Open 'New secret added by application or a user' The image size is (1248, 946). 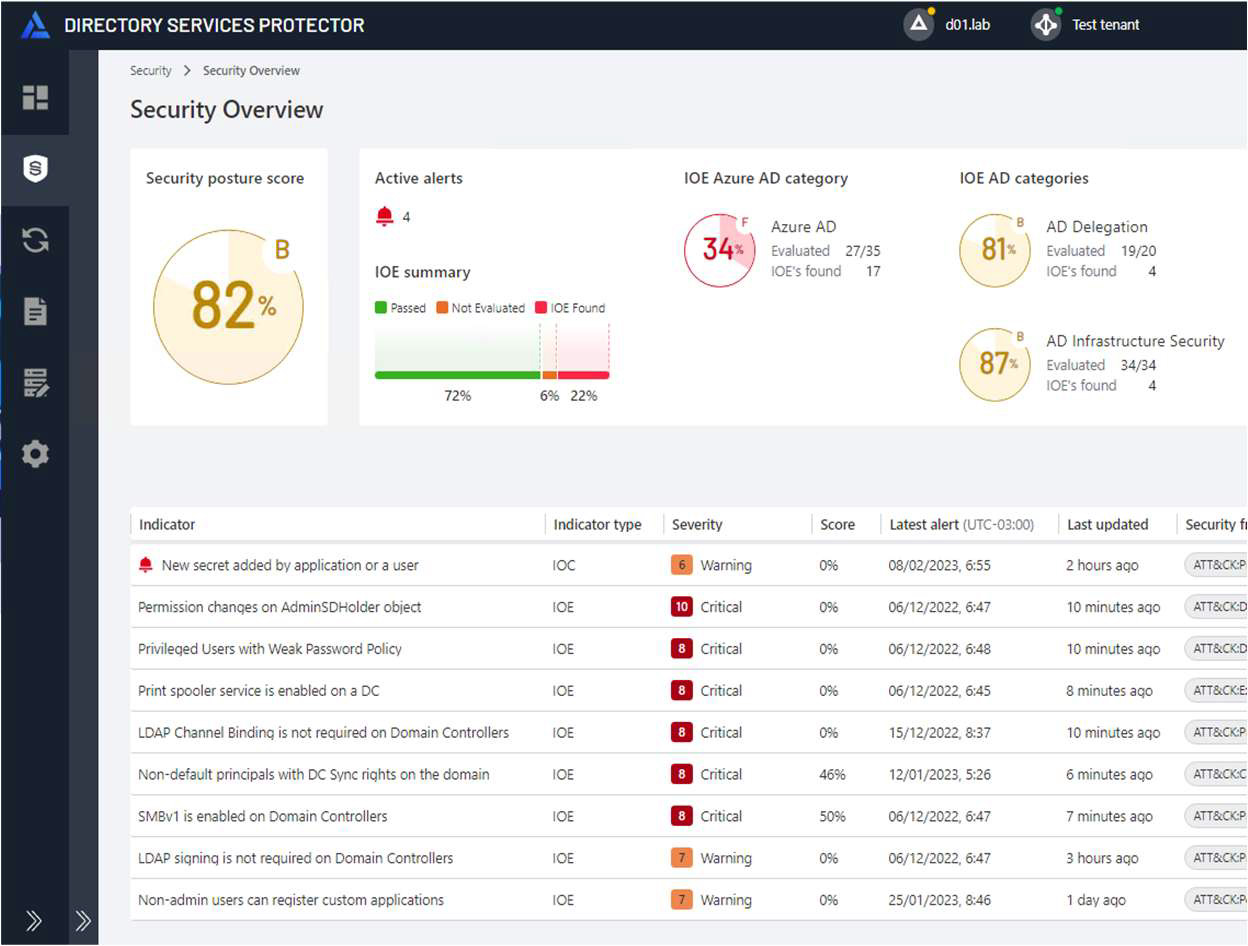(x=290, y=565)
